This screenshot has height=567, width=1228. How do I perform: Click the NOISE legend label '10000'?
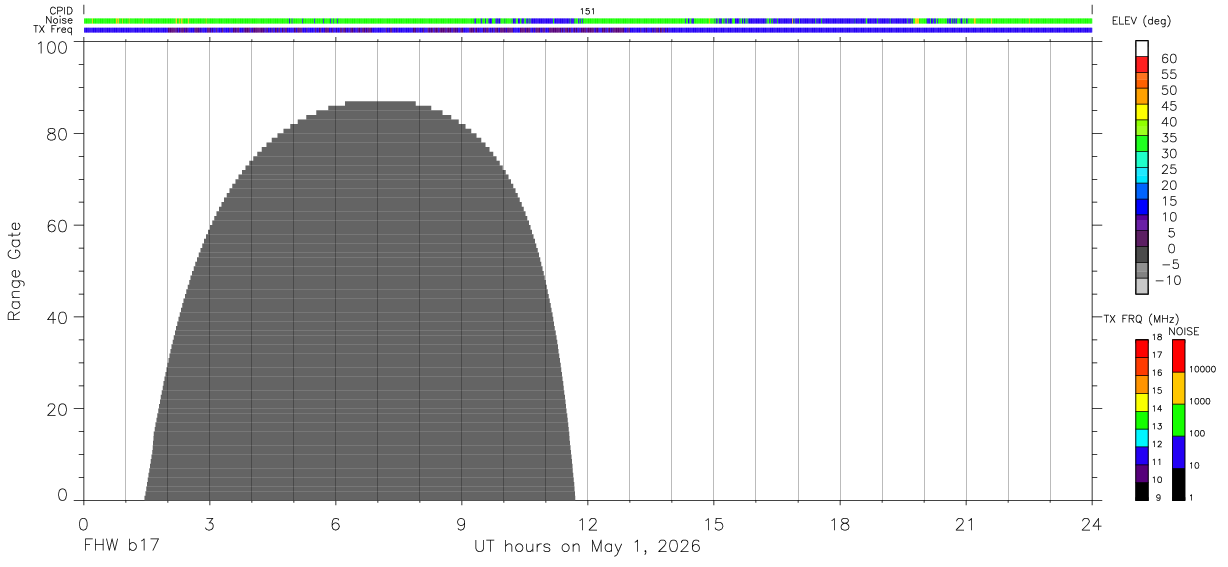[1203, 369]
